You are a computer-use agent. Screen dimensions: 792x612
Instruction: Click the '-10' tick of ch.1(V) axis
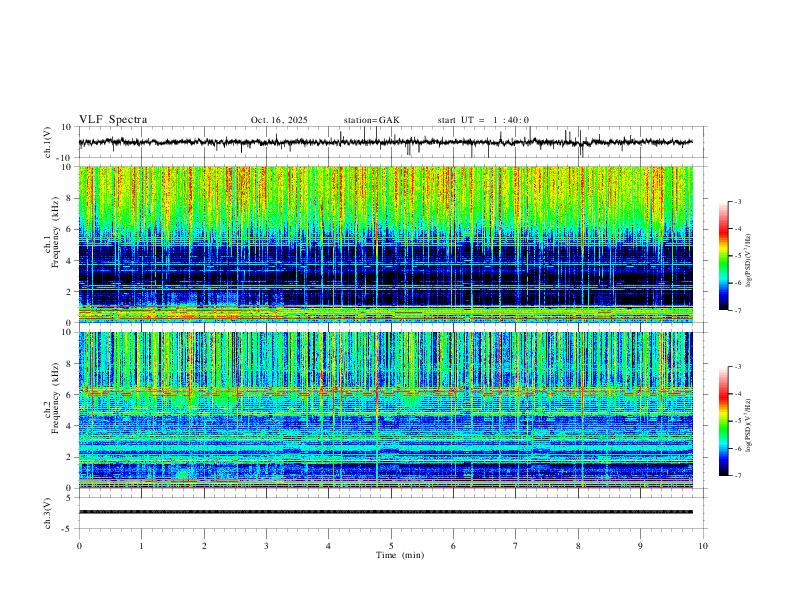click(66, 158)
